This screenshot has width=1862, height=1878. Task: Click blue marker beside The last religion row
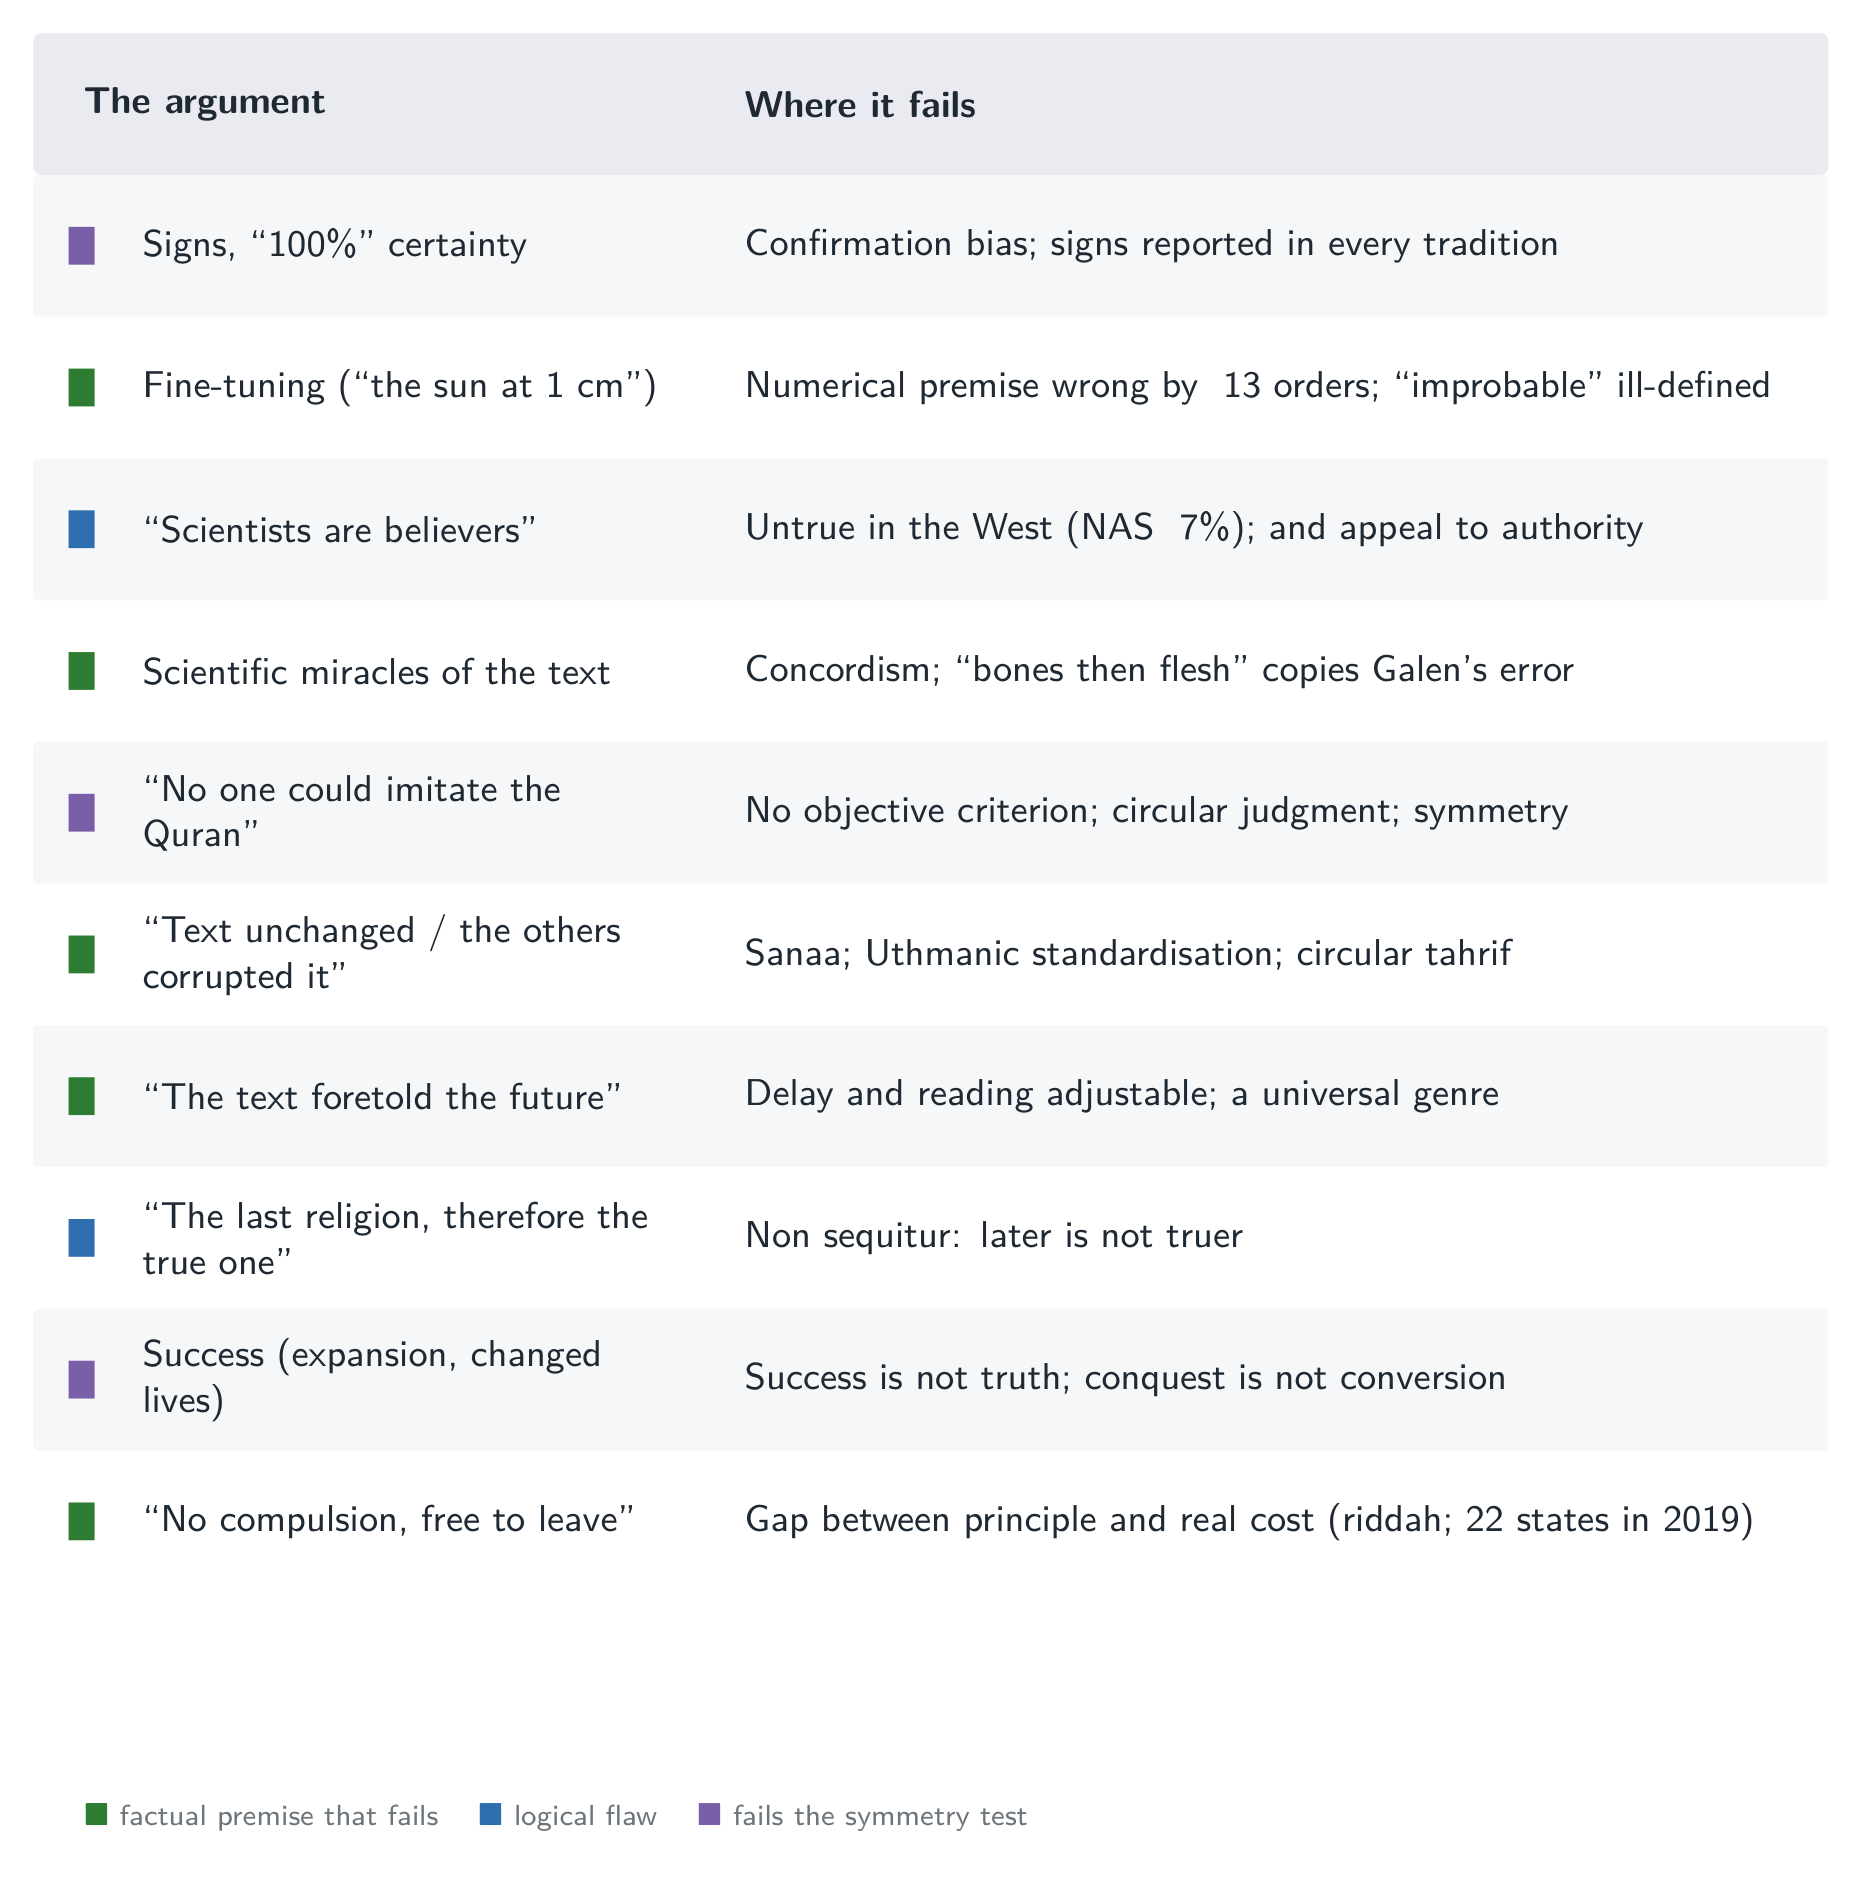point(82,1238)
